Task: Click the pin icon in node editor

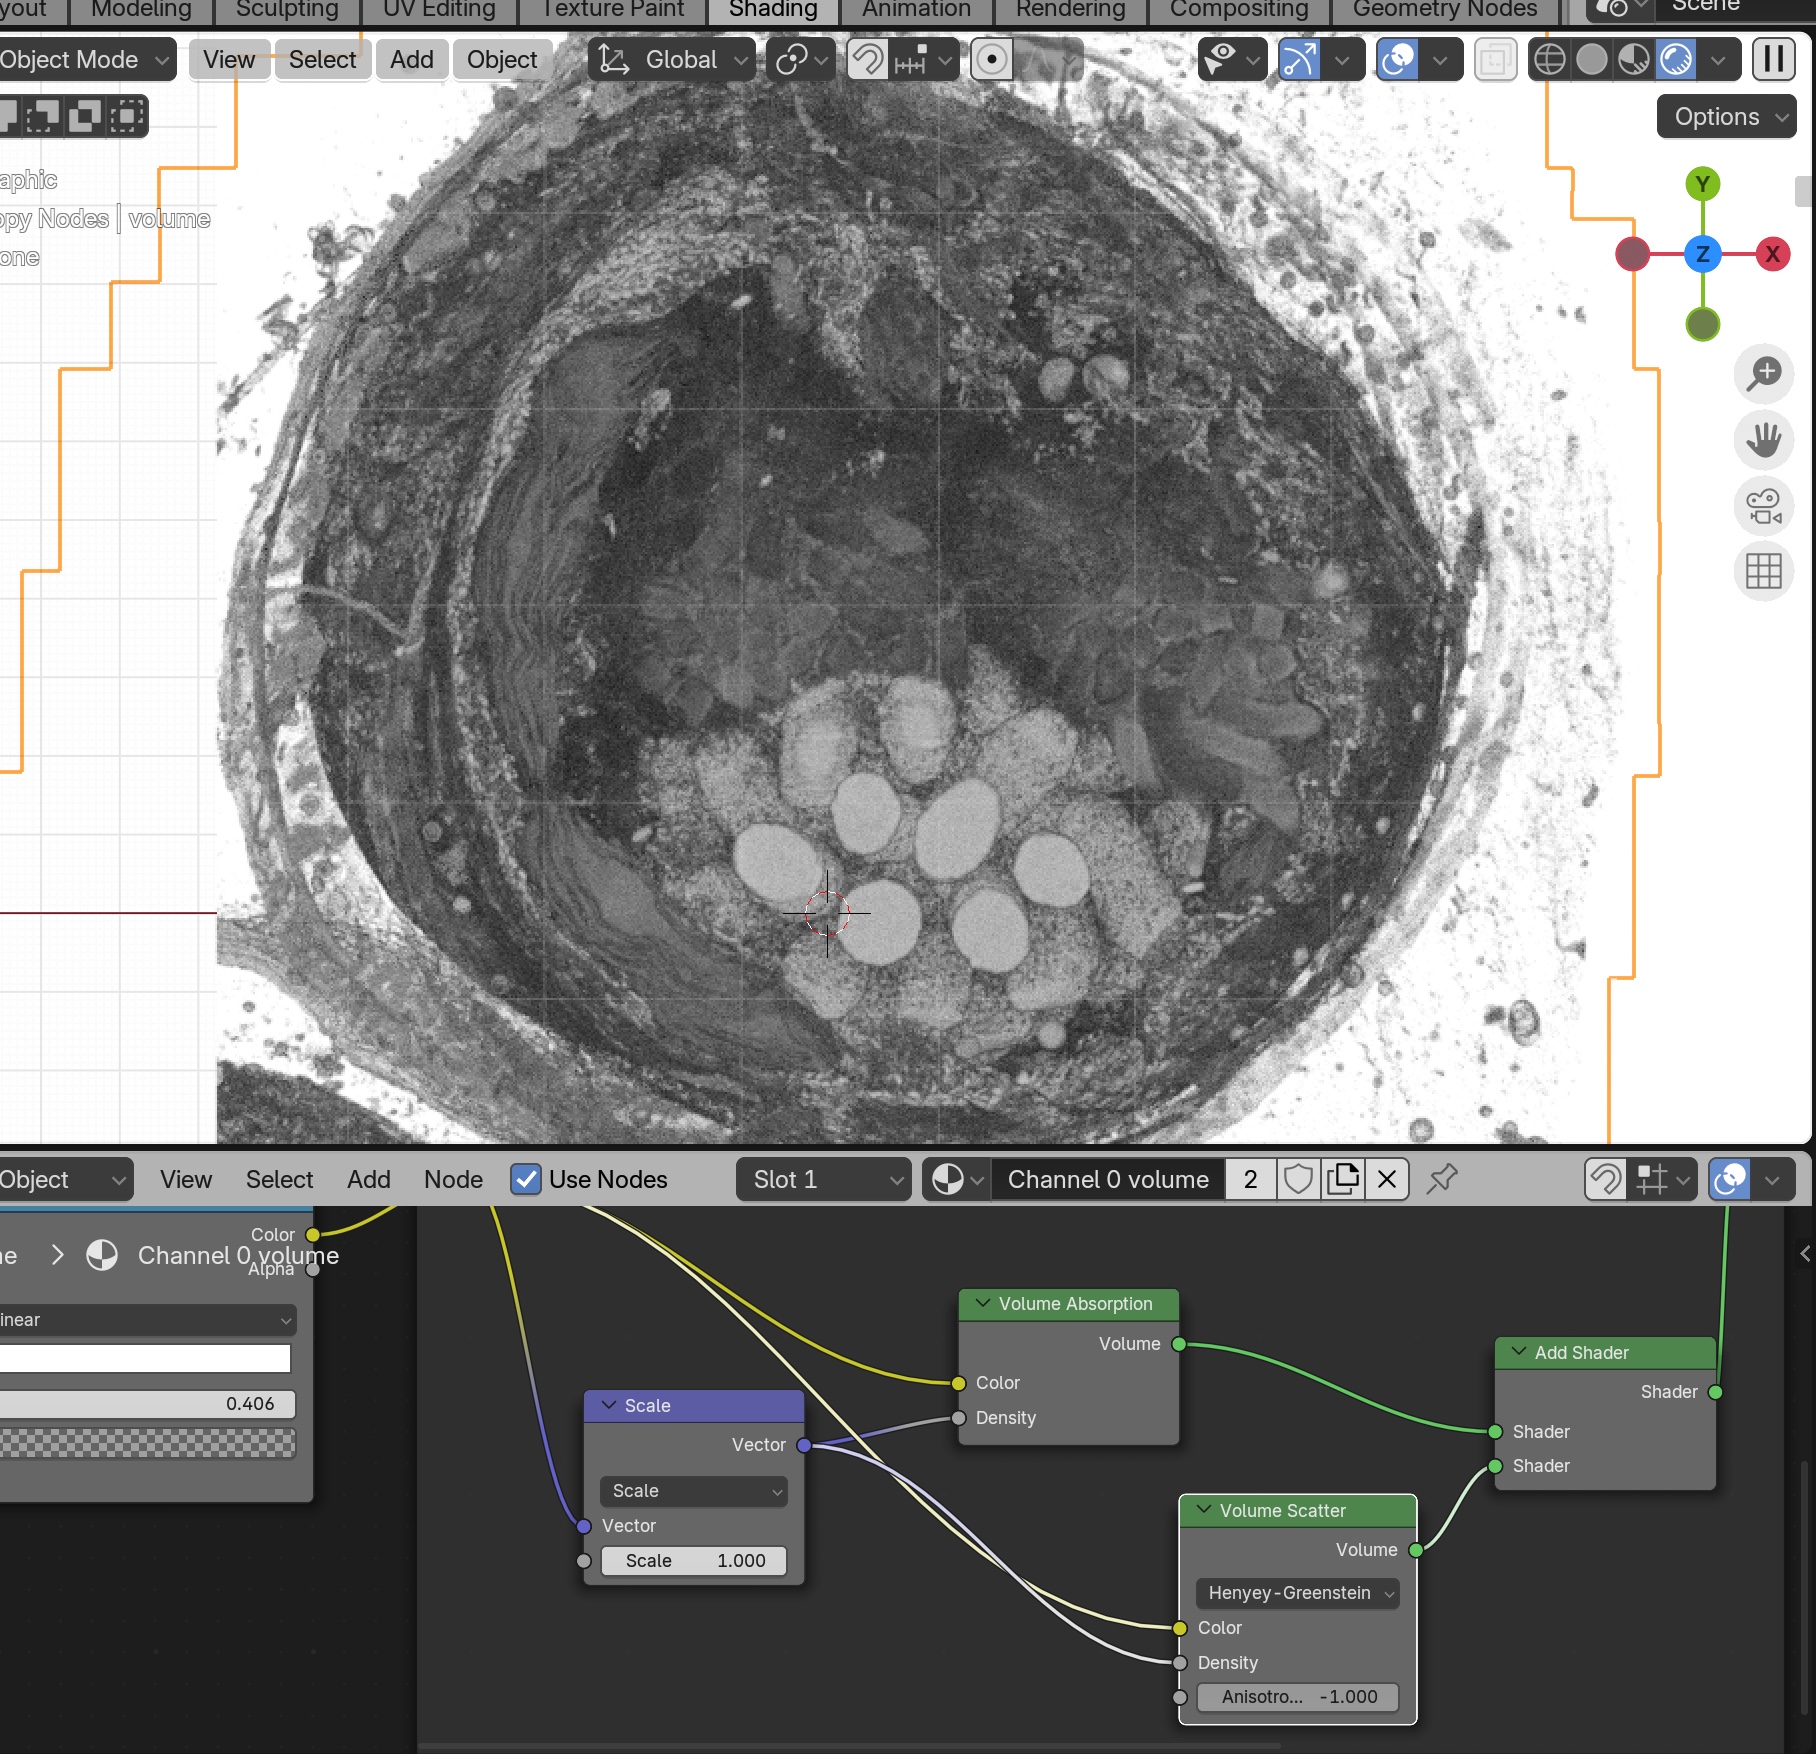Action: click(1441, 1180)
